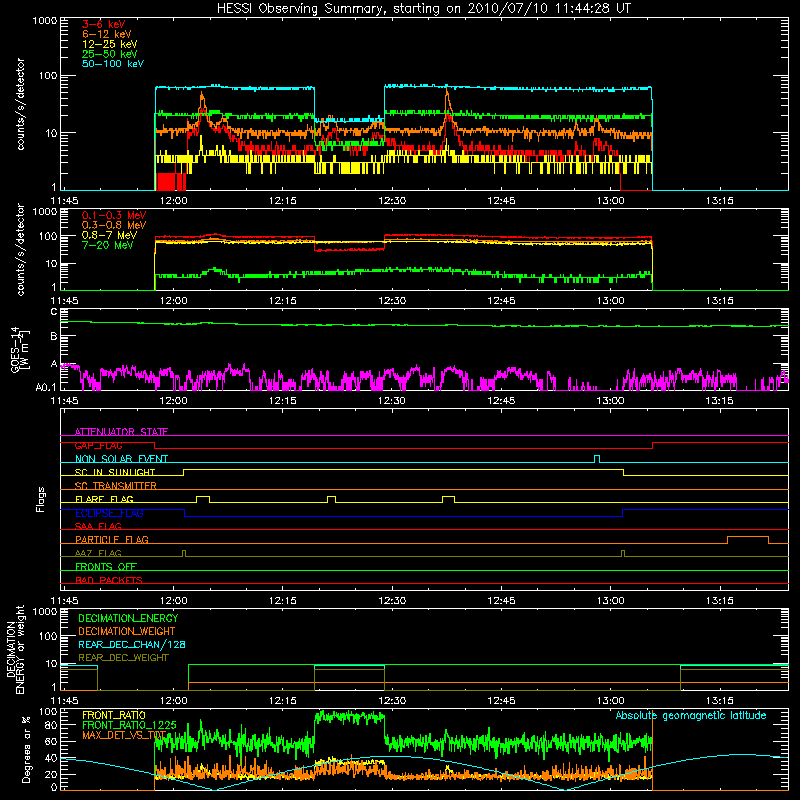Select the 50-100 keV legend label
Viewport: 800px width, 800px height.
(x=113, y=64)
